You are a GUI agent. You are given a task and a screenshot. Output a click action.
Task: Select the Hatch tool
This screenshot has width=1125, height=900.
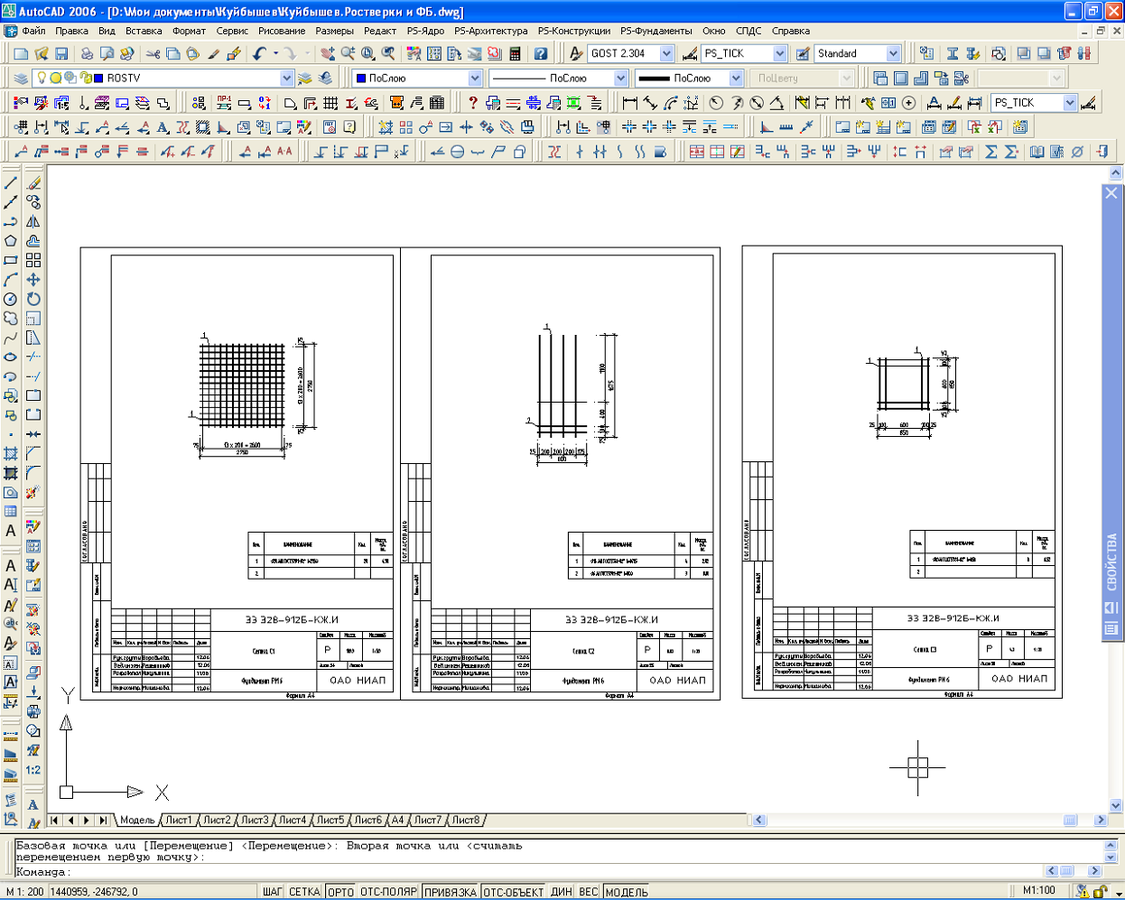point(11,454)
